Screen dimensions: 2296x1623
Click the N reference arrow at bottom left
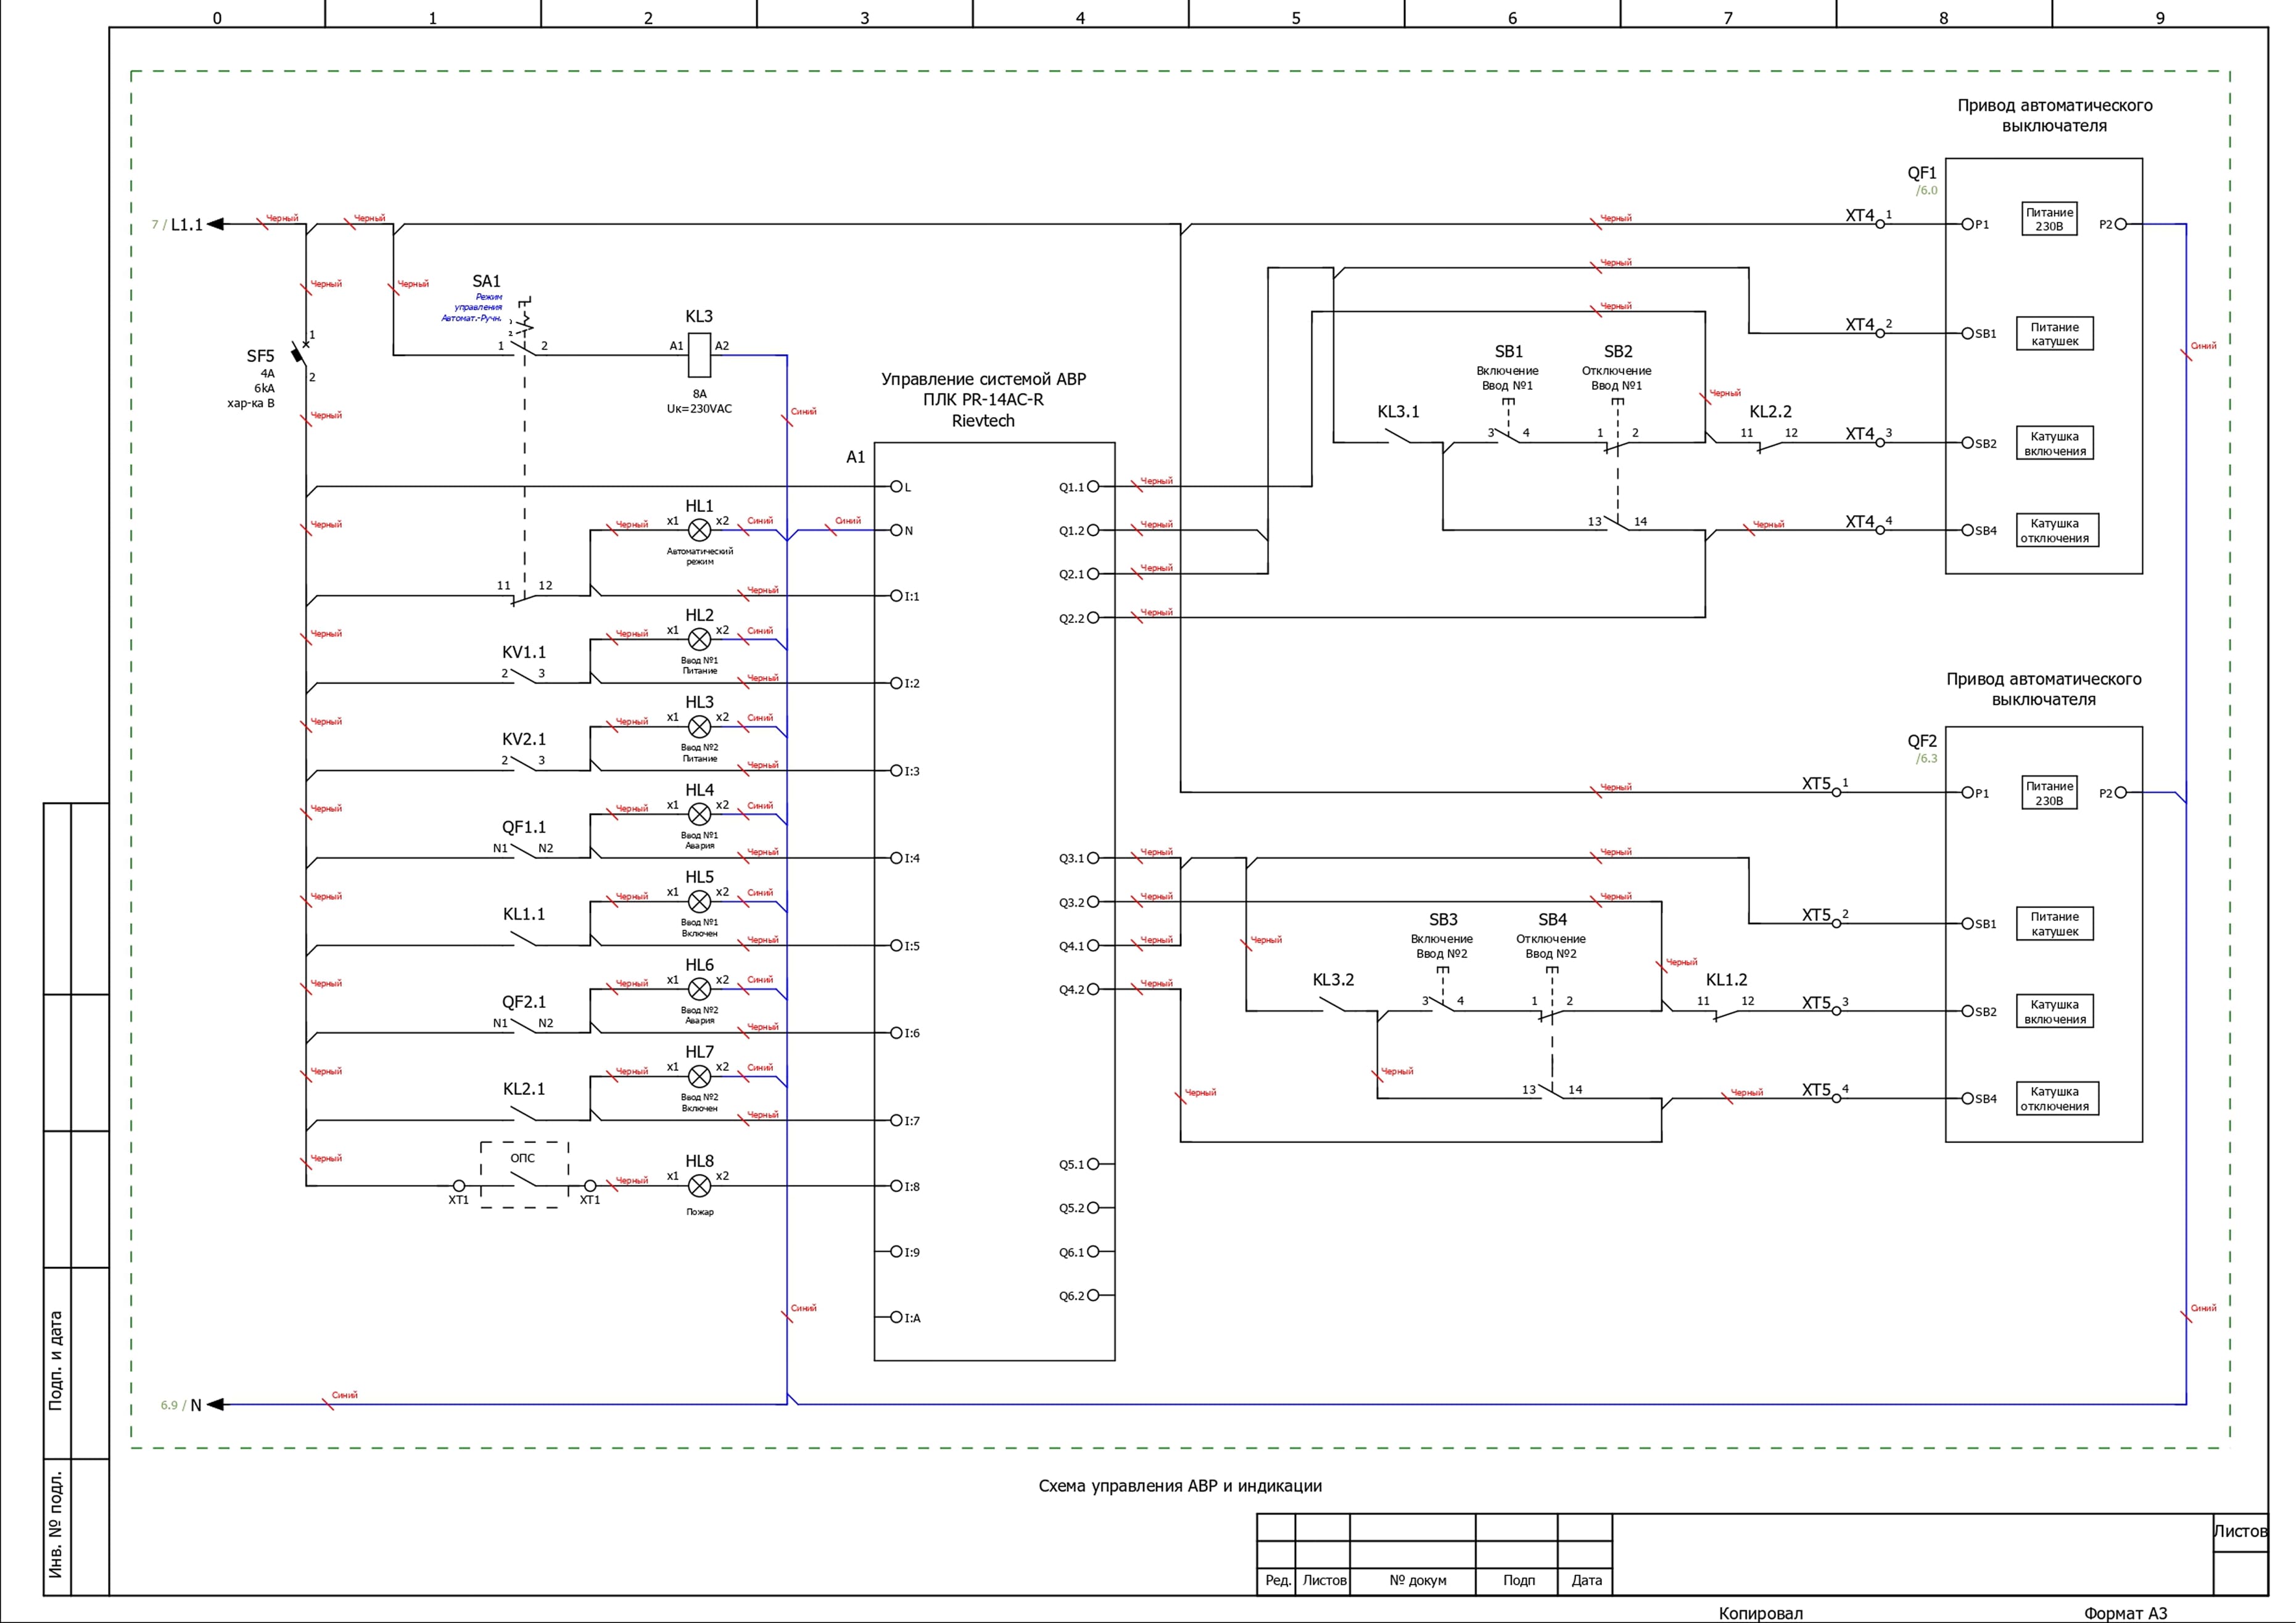215,1405
